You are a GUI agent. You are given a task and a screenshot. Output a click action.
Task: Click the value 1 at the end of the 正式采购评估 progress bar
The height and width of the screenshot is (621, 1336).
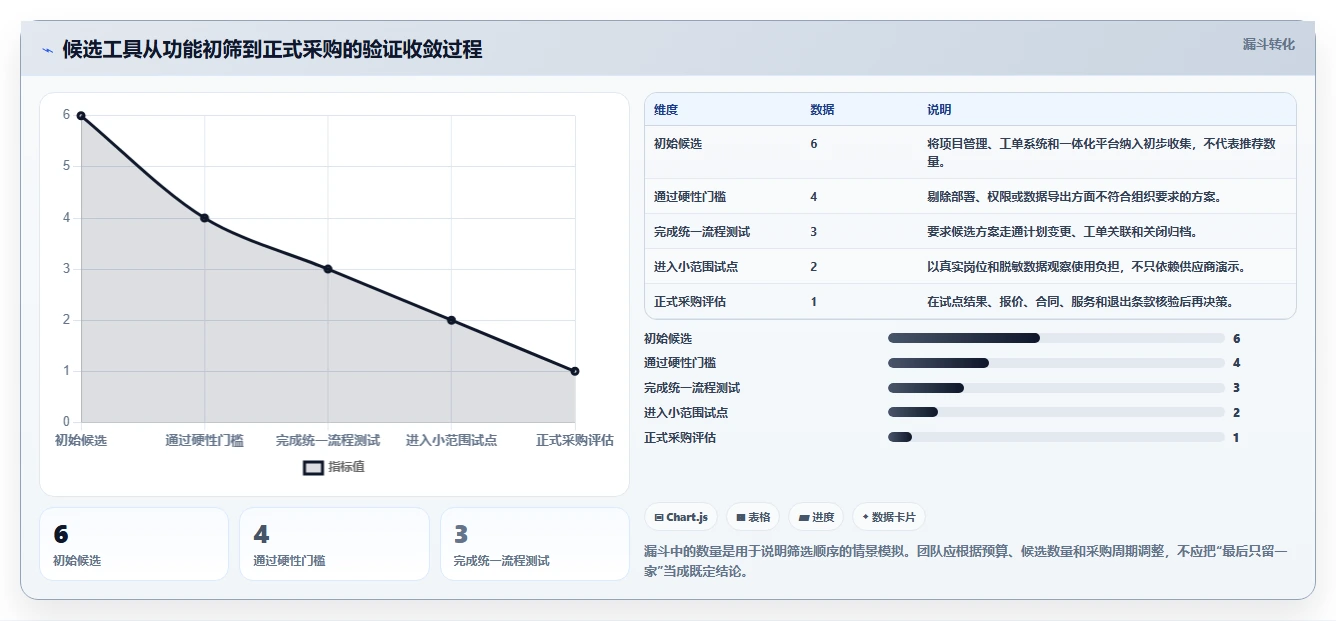(1237, 437)
